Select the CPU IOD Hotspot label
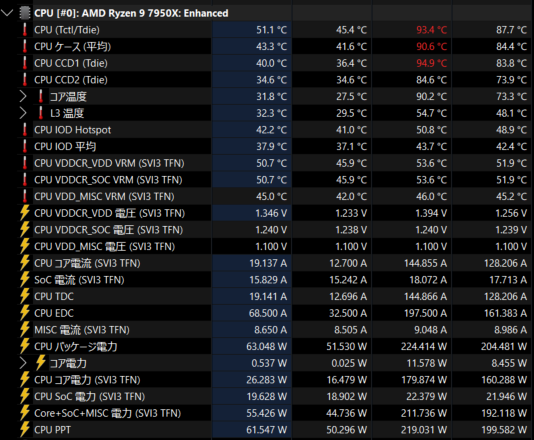The width and height of the screenshot is (534, 440). pyautogui.click(x=73, y=130)
